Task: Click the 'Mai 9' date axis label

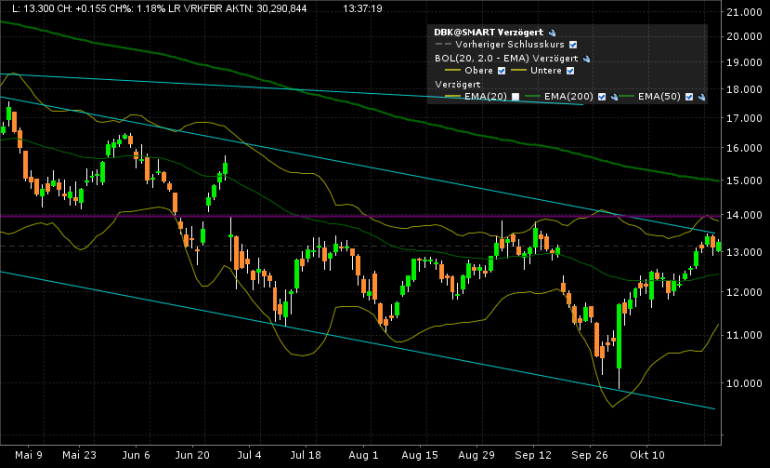Action: point(28,455)
